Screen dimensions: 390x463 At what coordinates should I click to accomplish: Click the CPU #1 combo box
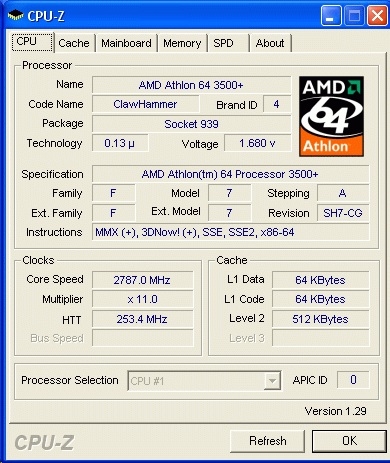[204, 381]
